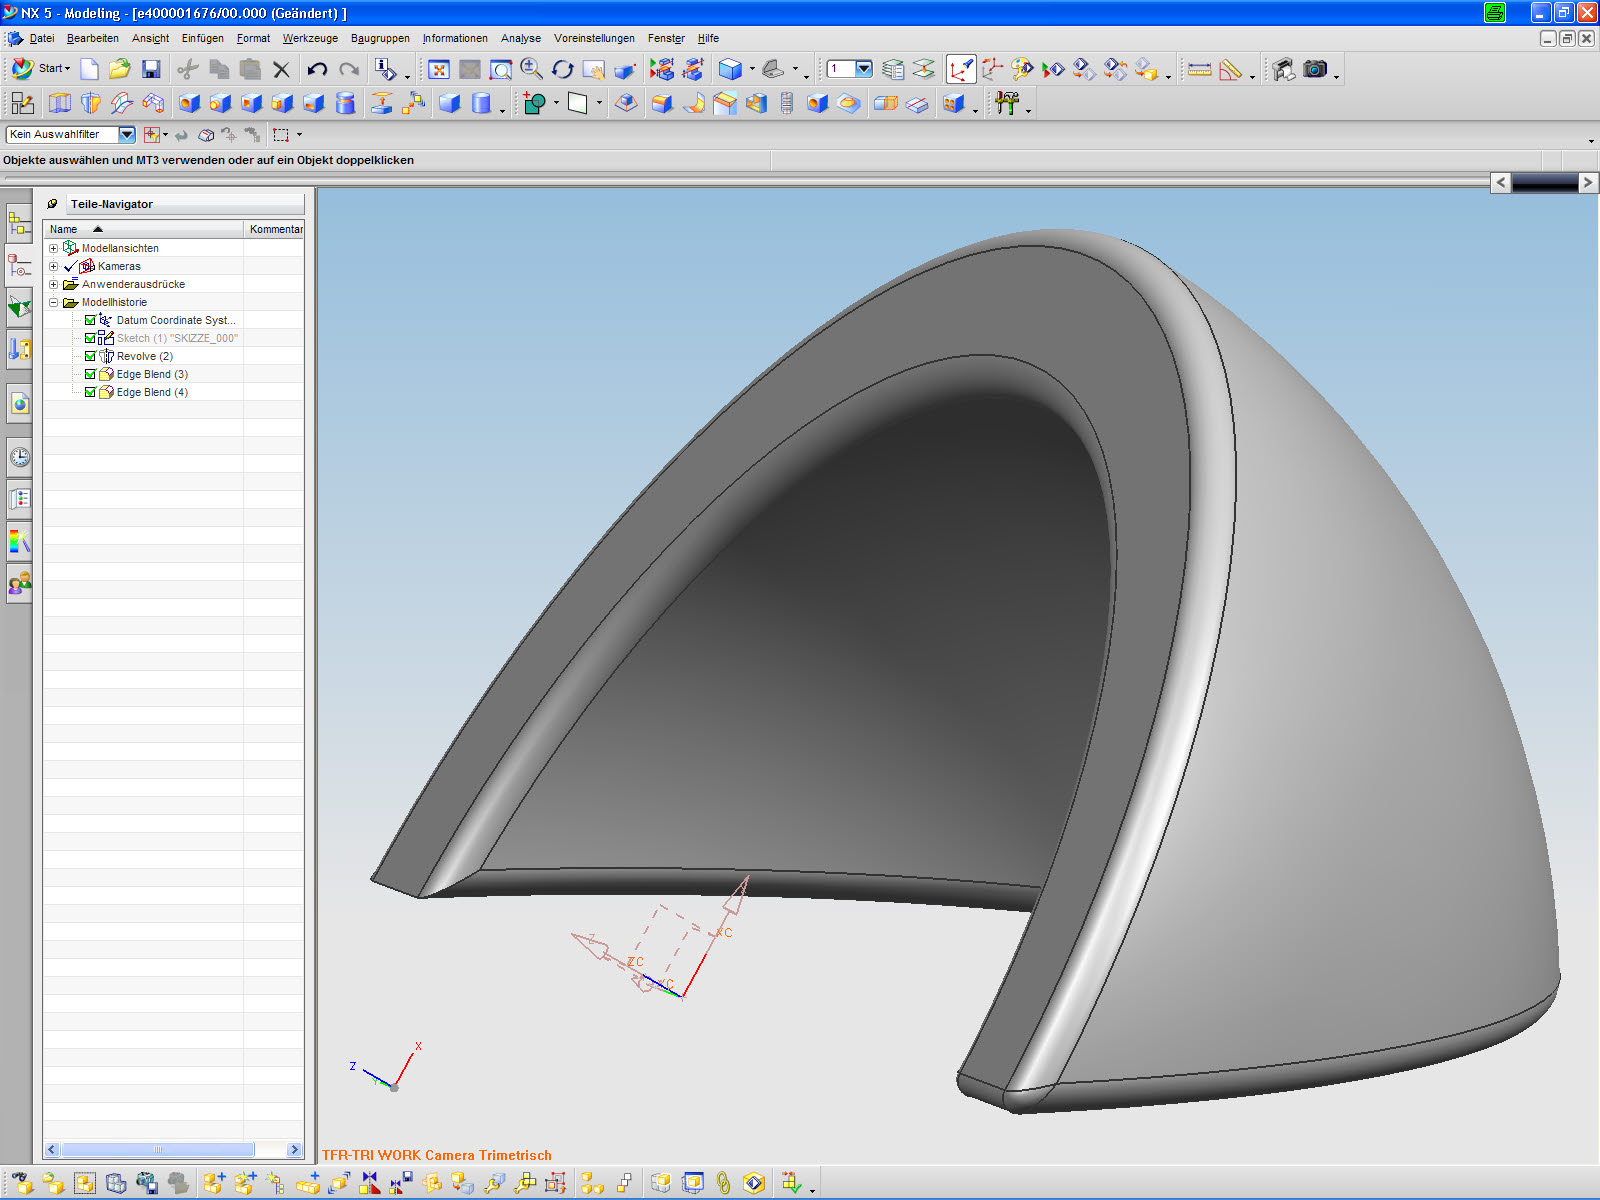
Task: Click the camera screenshot icon
Action: [1315, 69]
